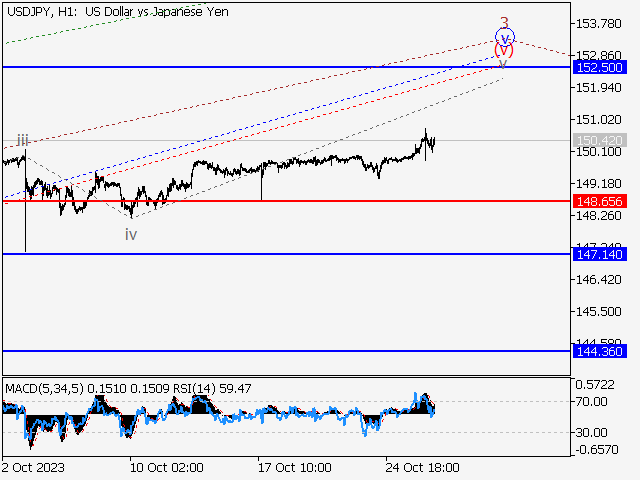
Task: Click the 70.00 RSI level label
Action: click(x=591, y=402)
